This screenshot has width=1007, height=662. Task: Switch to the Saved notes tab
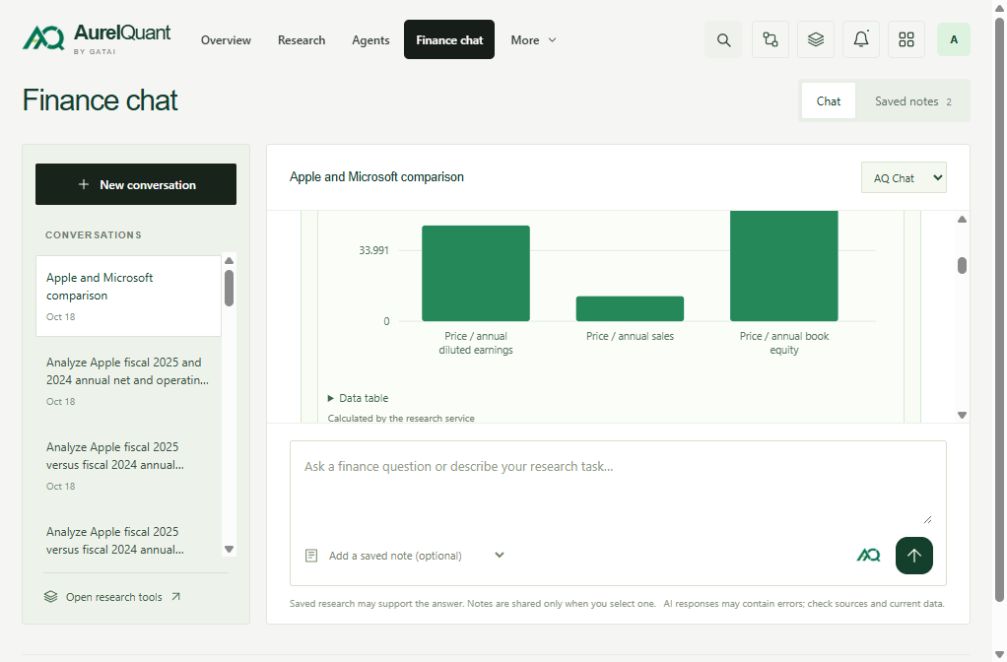[913, 101]
